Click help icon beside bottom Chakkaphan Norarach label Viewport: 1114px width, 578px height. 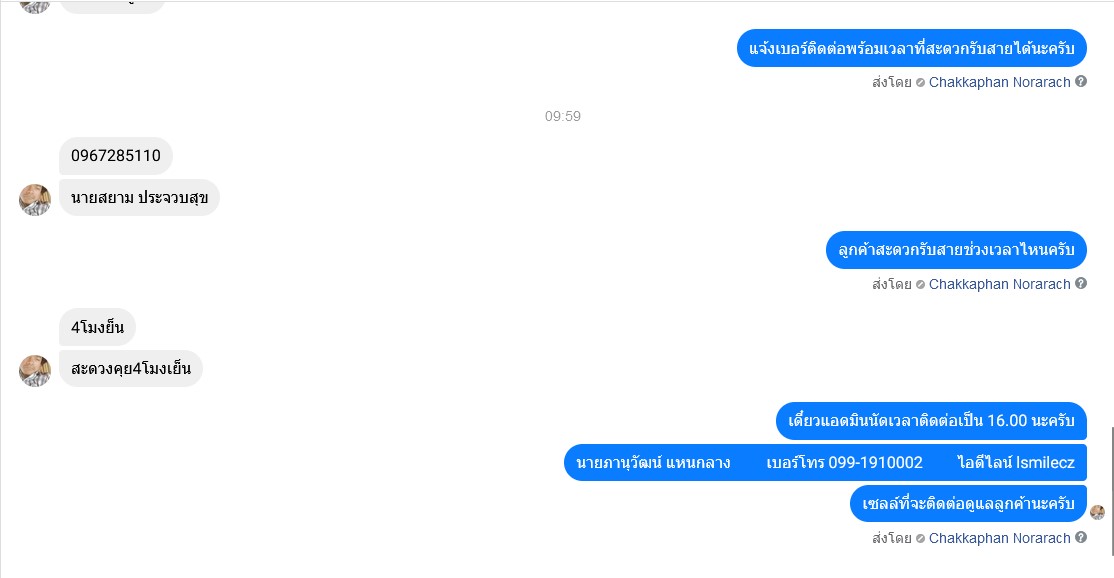tap(1081, 538)
